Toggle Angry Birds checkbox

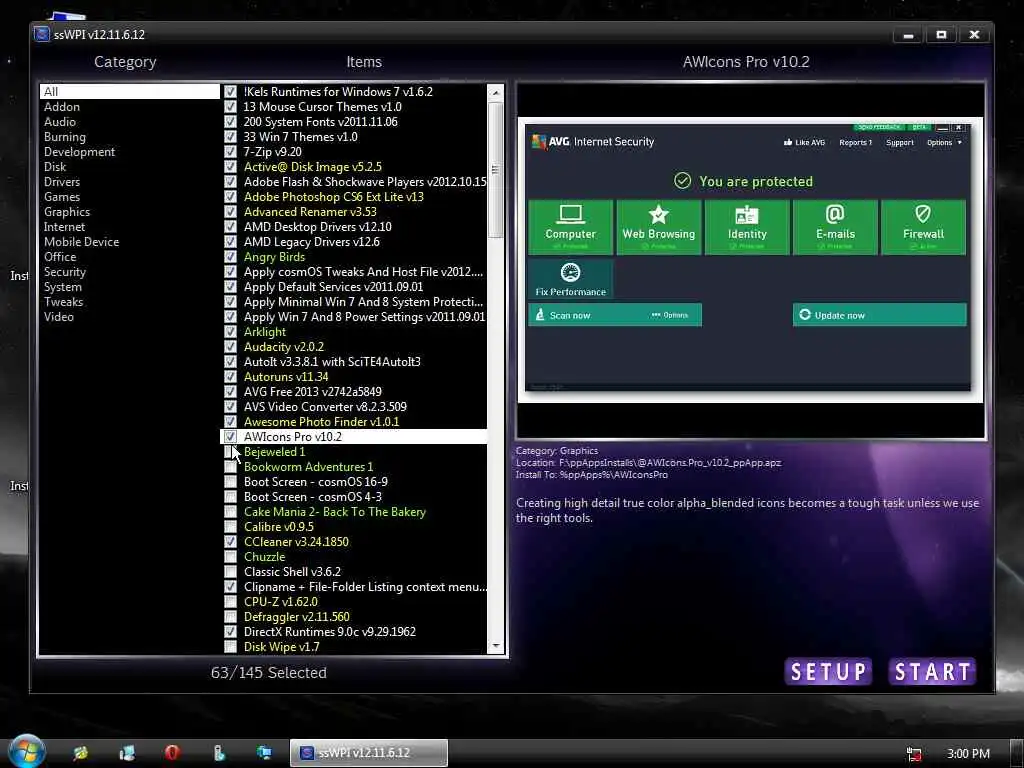pyautogui.click(x=231, y=257)
